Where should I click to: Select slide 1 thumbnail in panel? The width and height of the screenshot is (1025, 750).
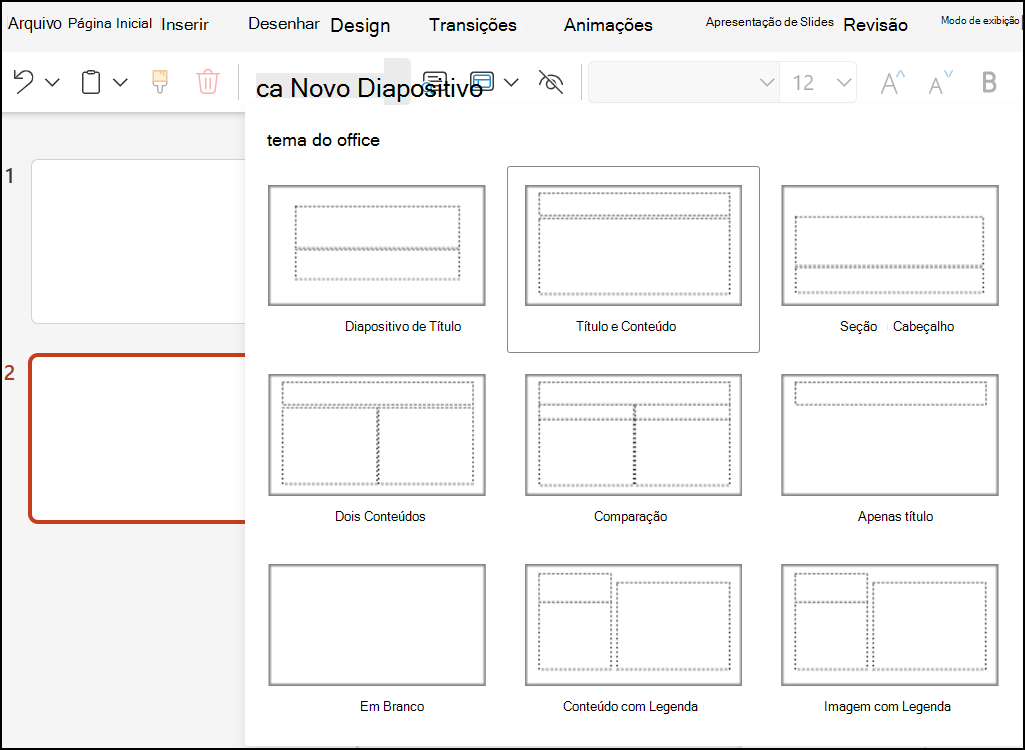pyautogui.click(x=139, y=241)
